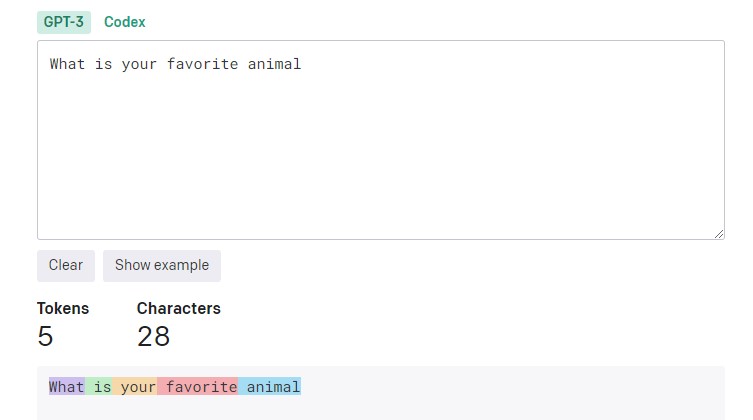Click the Tokens heading label

63,309
